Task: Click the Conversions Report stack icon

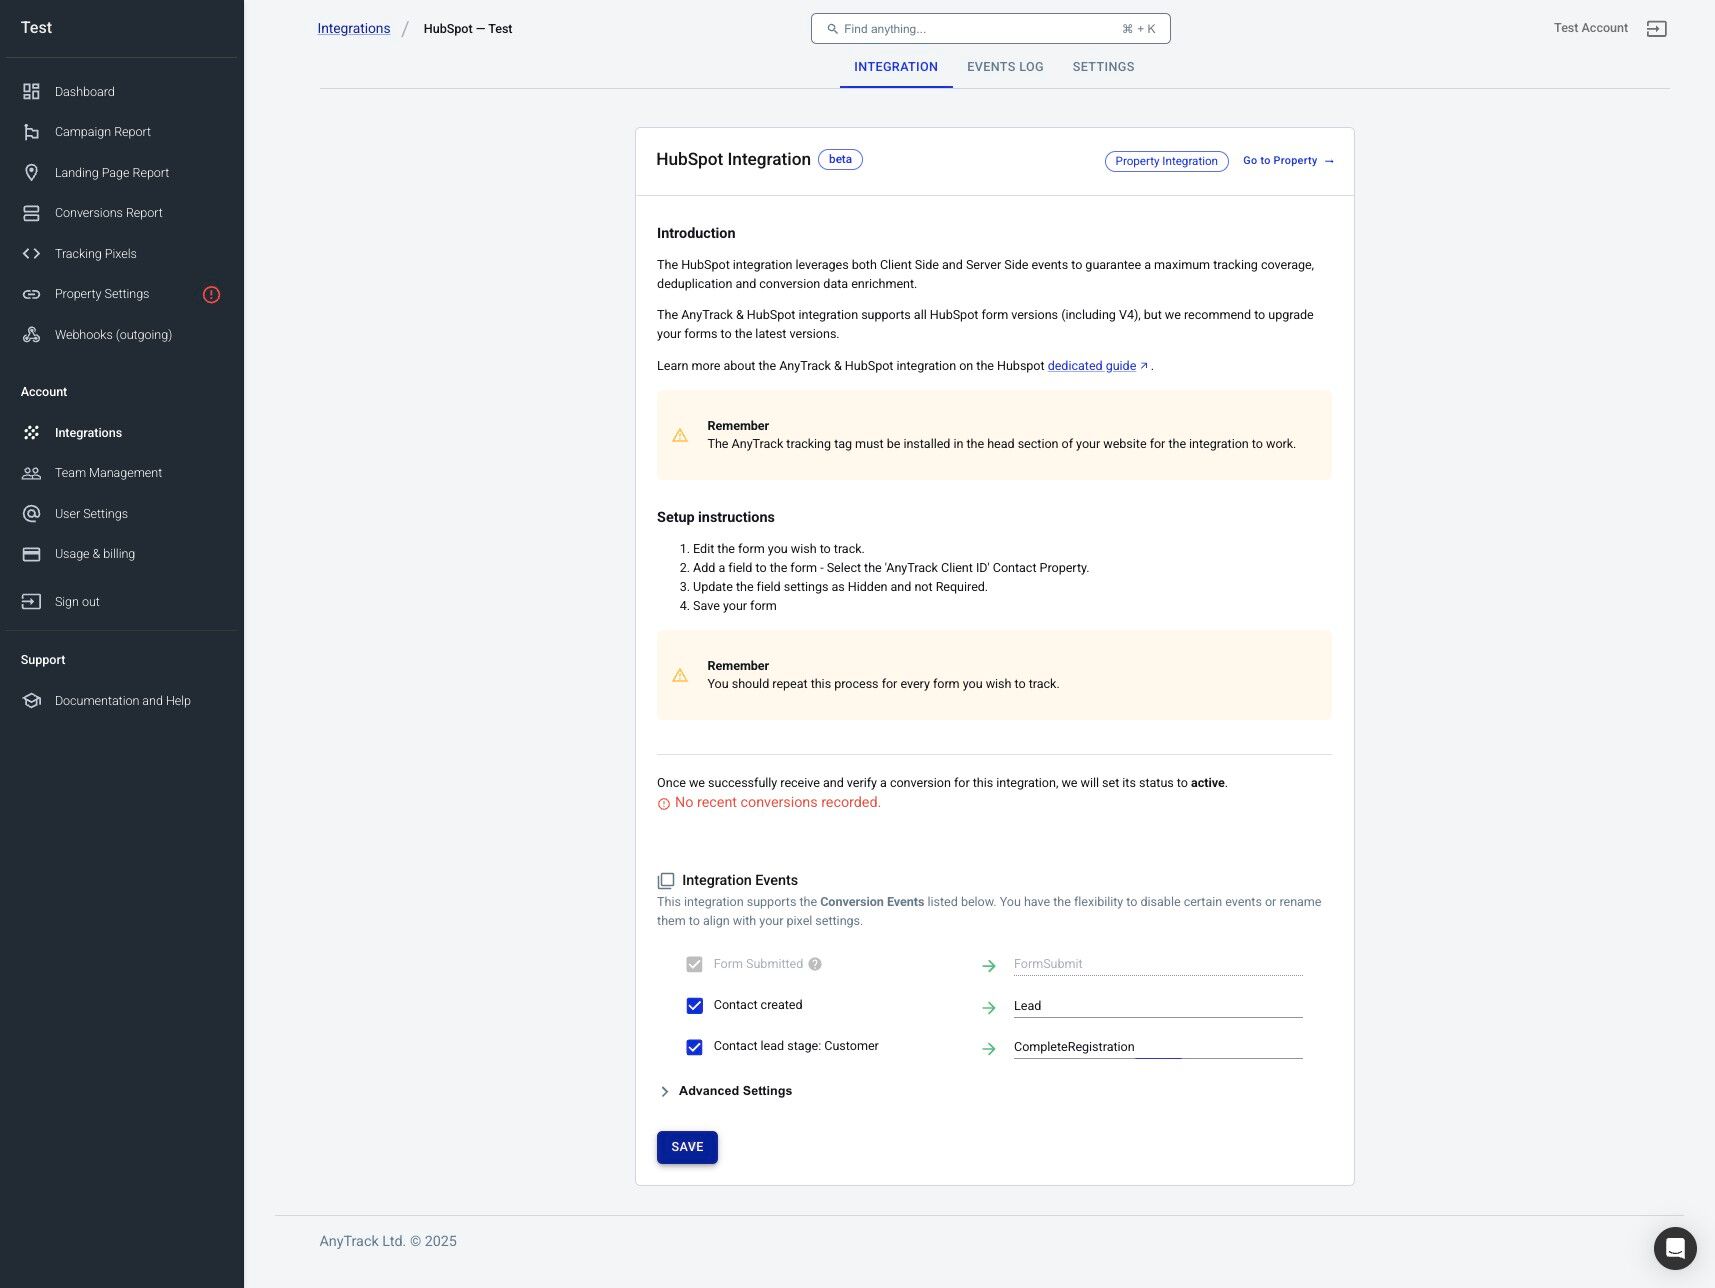Action: click(31, 213)
